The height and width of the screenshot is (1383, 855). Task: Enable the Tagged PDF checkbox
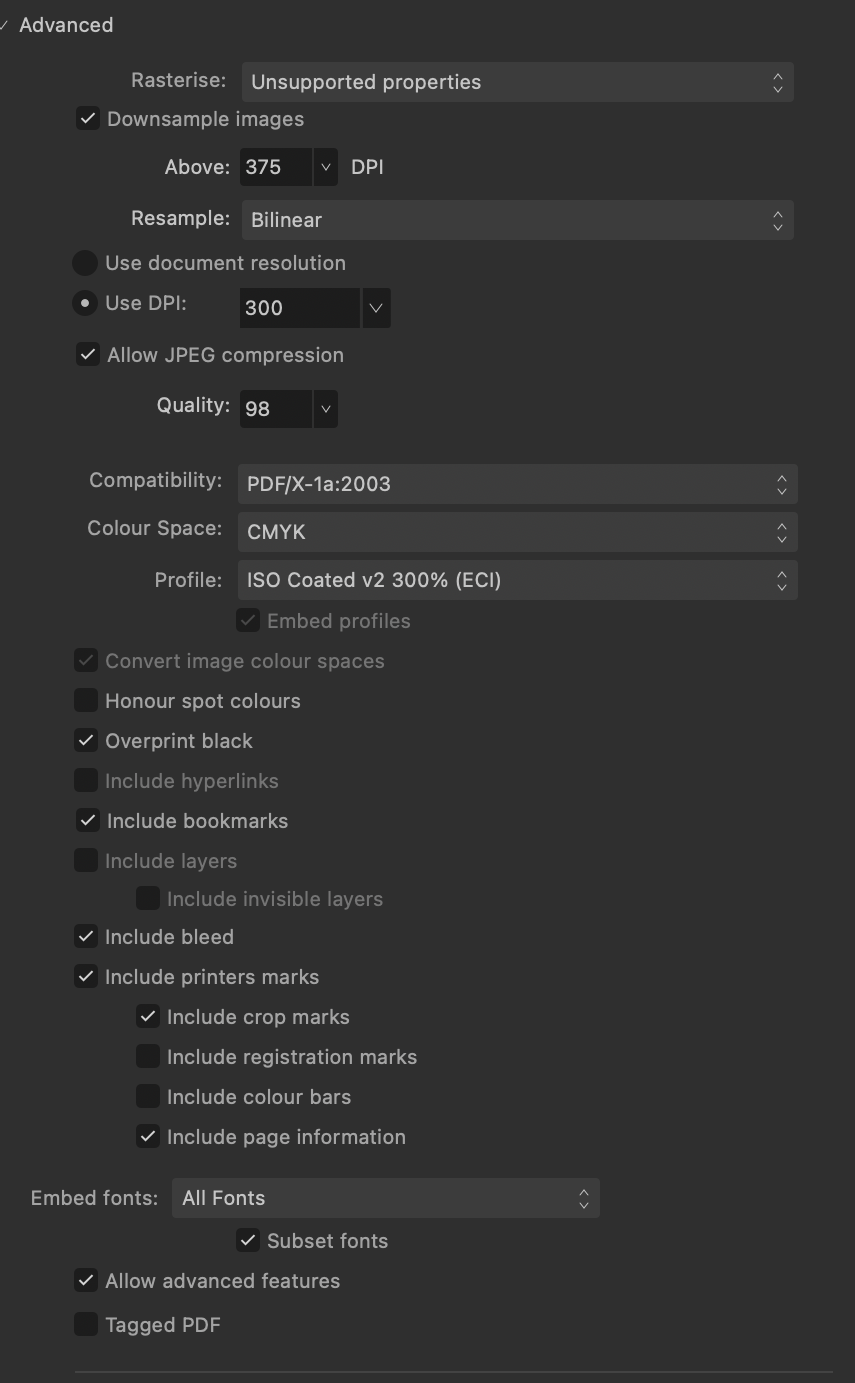[86, 1325]
